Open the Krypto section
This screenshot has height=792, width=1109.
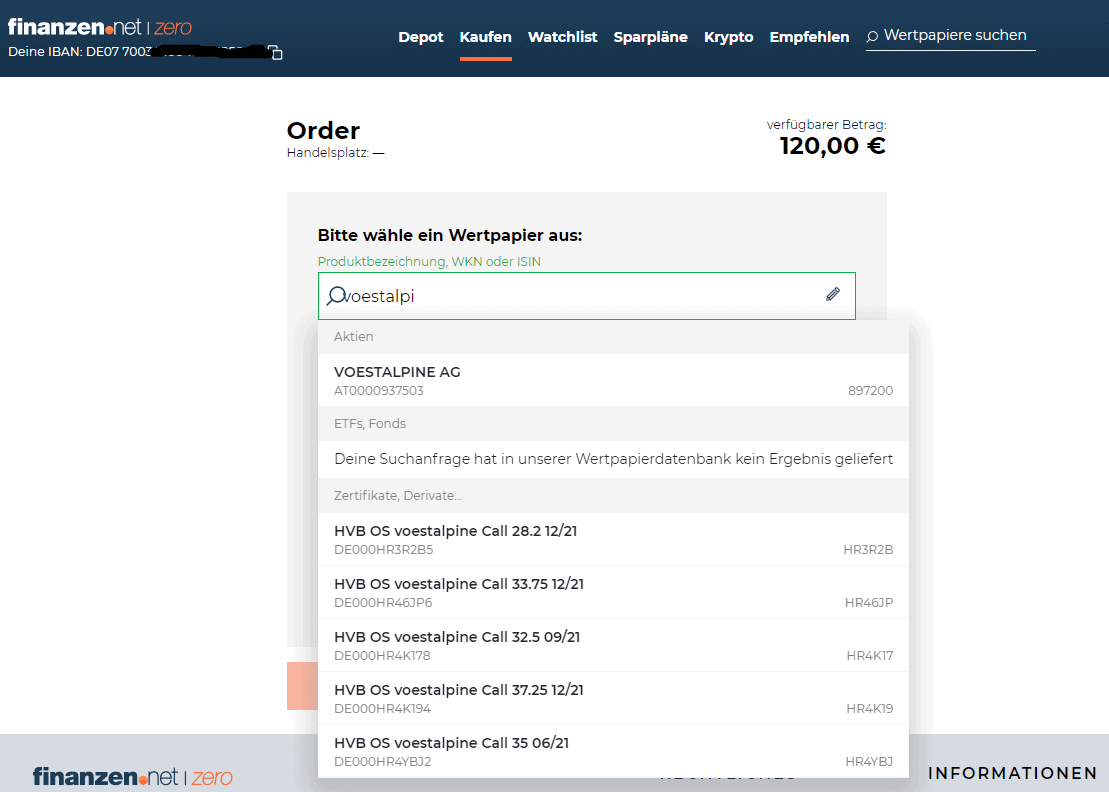(728, 37)
